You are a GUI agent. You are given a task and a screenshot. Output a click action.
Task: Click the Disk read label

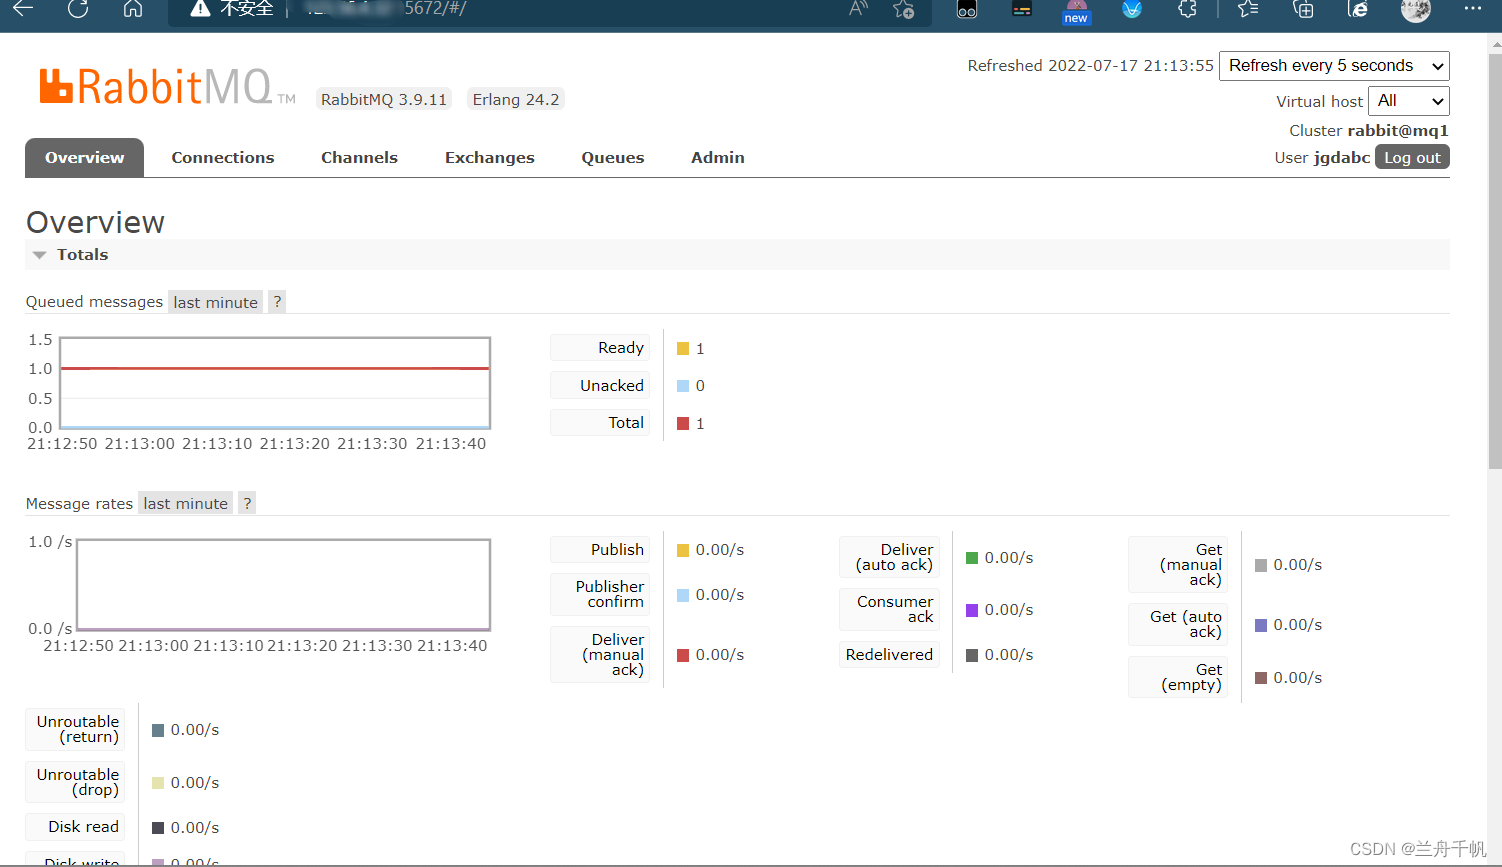(x=75, y=827)
